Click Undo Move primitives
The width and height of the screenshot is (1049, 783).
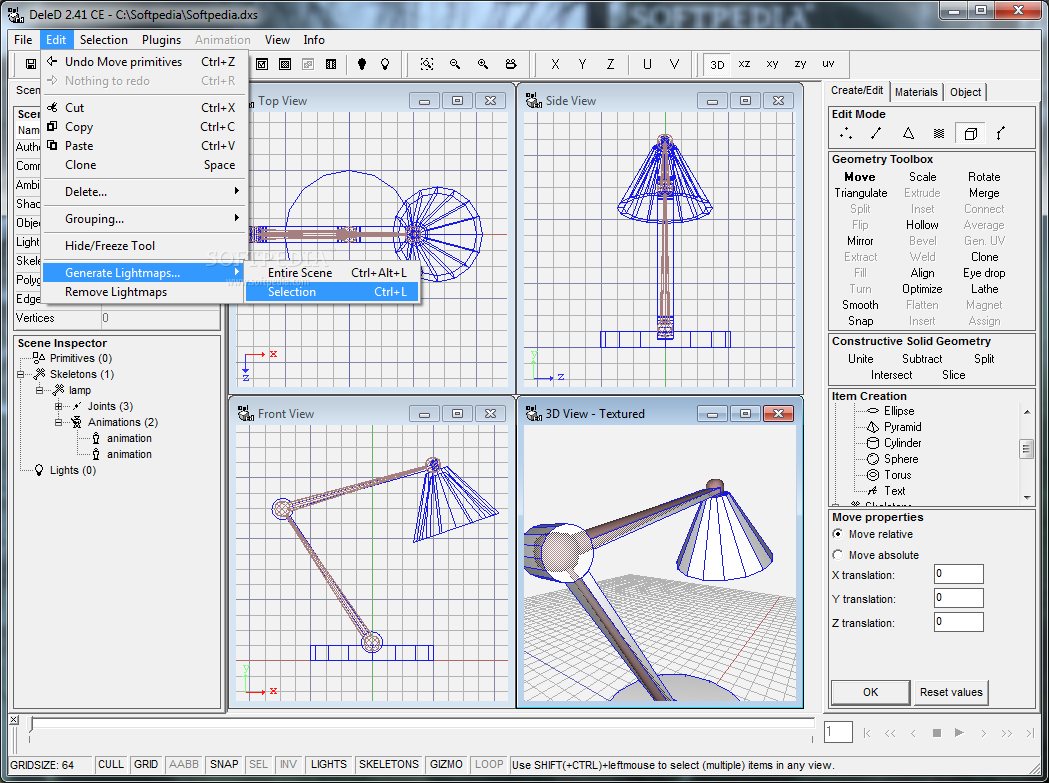(144, 62)
